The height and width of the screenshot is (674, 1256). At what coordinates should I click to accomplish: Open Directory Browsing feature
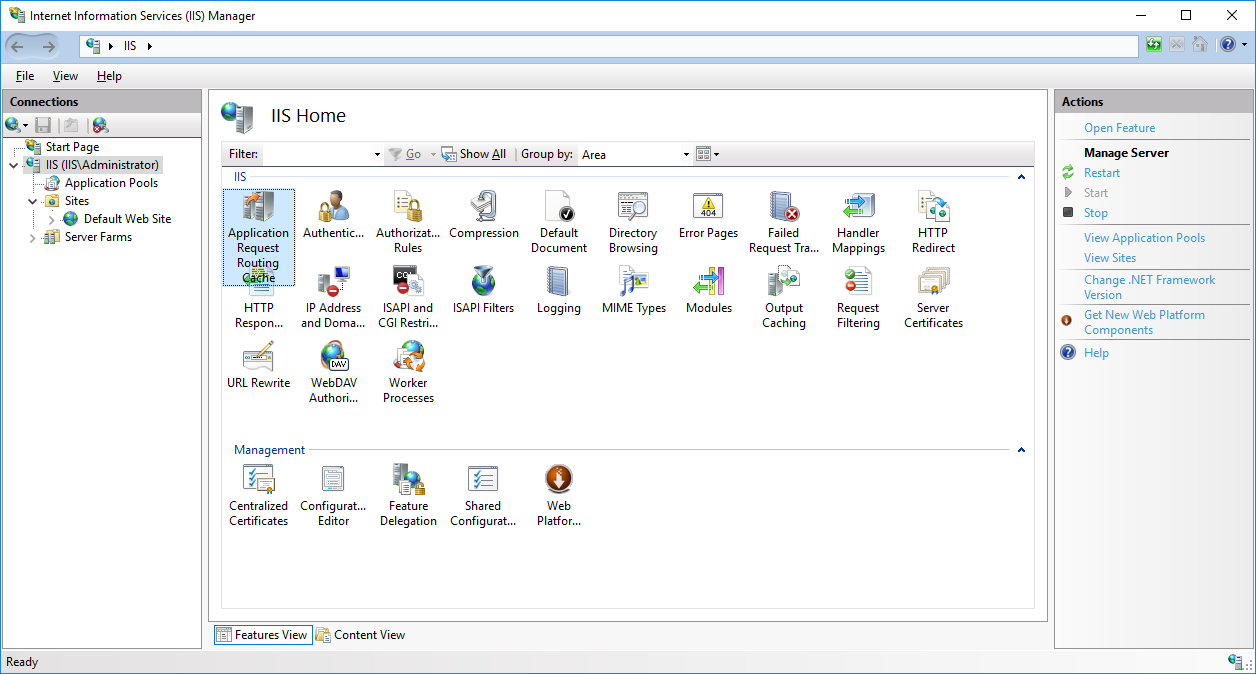[x=633, y=222]
